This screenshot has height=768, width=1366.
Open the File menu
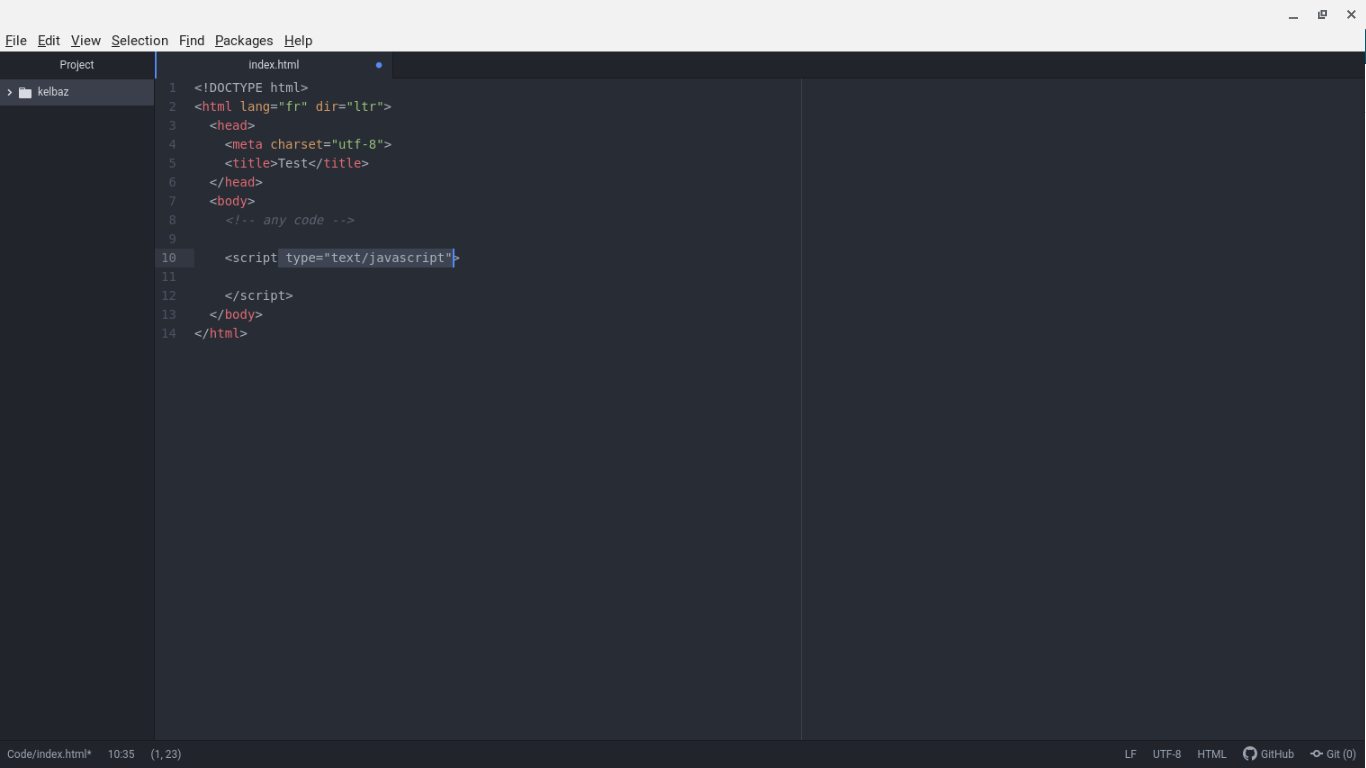(16, 40)
